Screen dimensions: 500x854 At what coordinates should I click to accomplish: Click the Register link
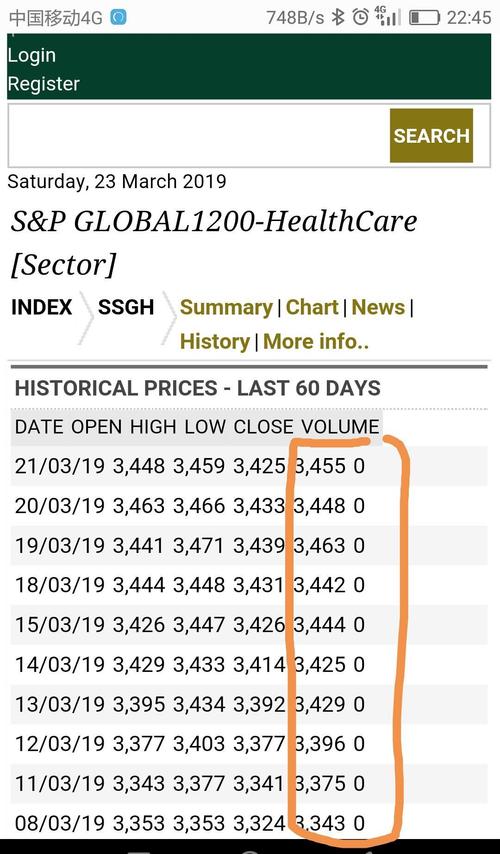(44, 83)
